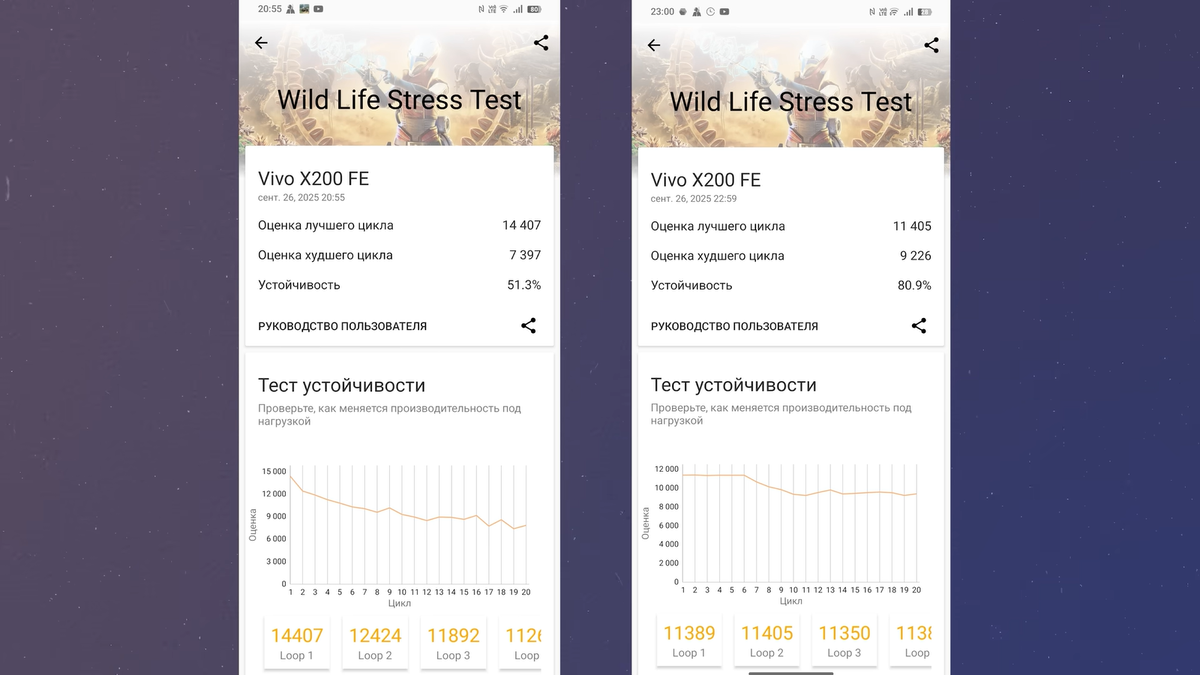The height and width of the screenshot is (675, 1200).
Task: Tap header share icon on 20:55 screen
Action: [x=541, y=43]
